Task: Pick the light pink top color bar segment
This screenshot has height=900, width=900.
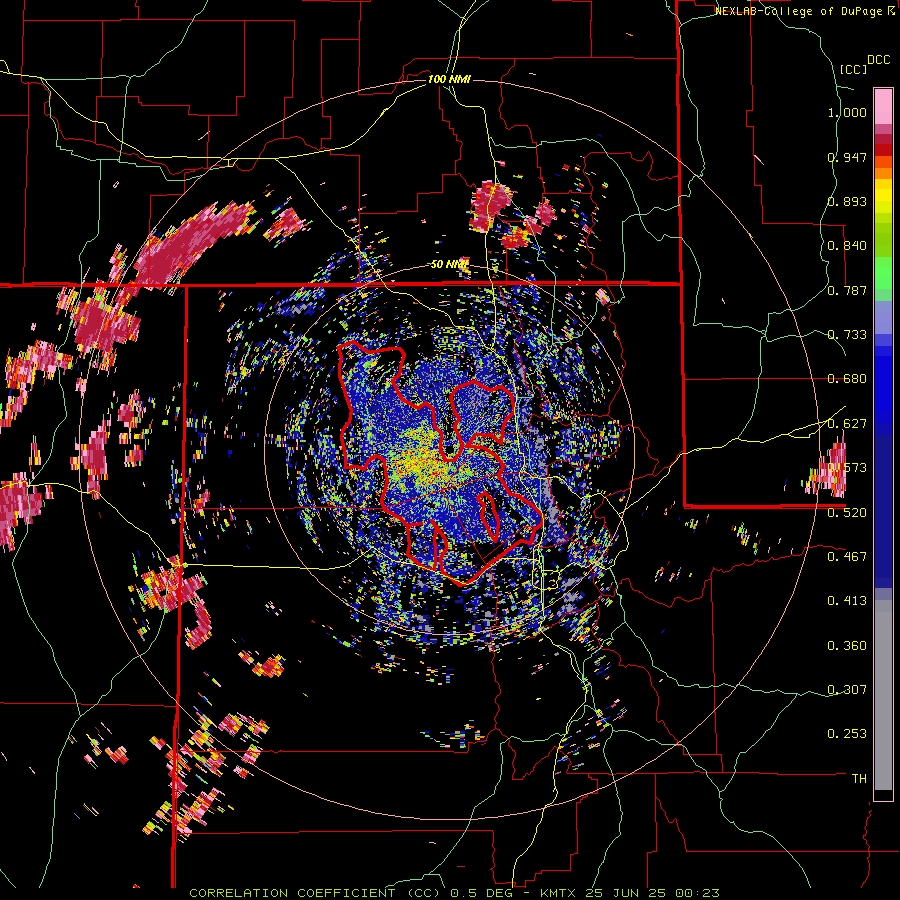Action: coord(883,106)
